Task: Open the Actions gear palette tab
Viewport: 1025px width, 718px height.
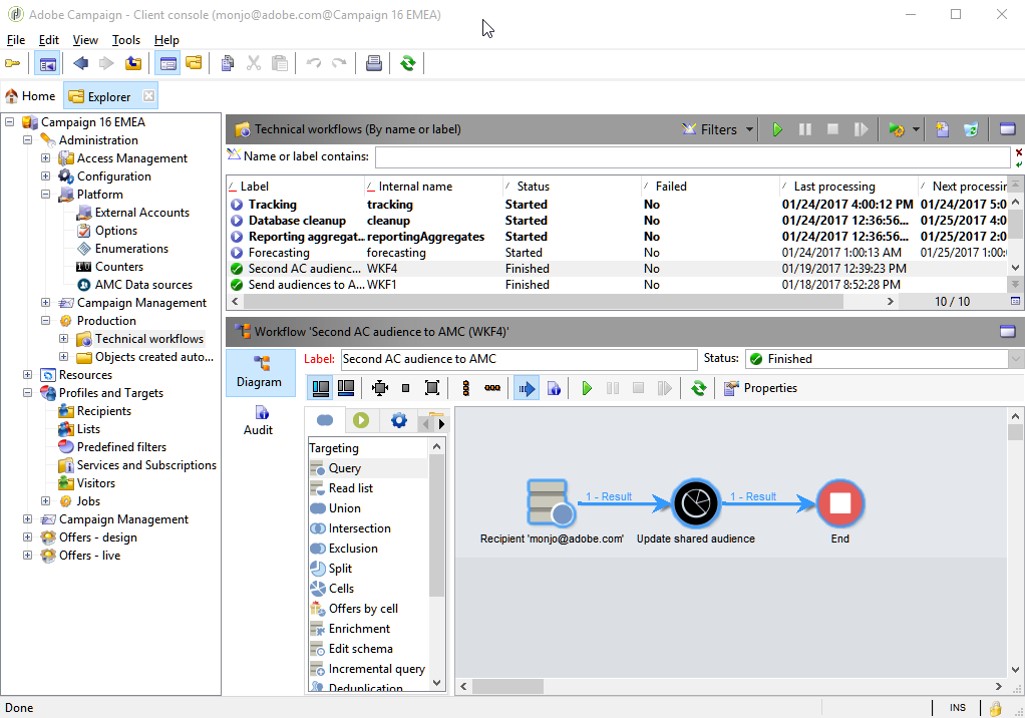Action: tap(399, 420)
